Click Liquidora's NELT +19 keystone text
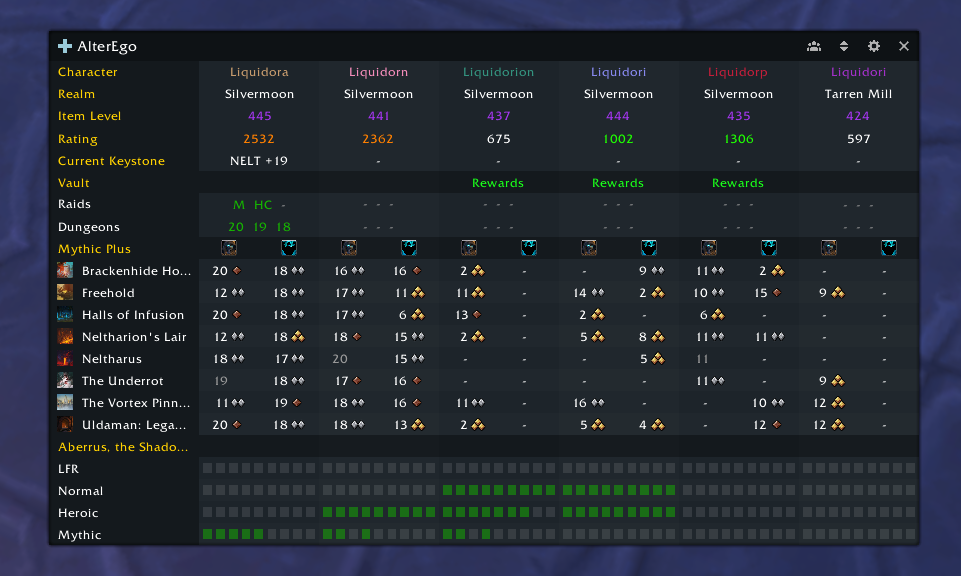Image resolution: width=961 pixels, height=576 pixels. [x=258, y=160]
